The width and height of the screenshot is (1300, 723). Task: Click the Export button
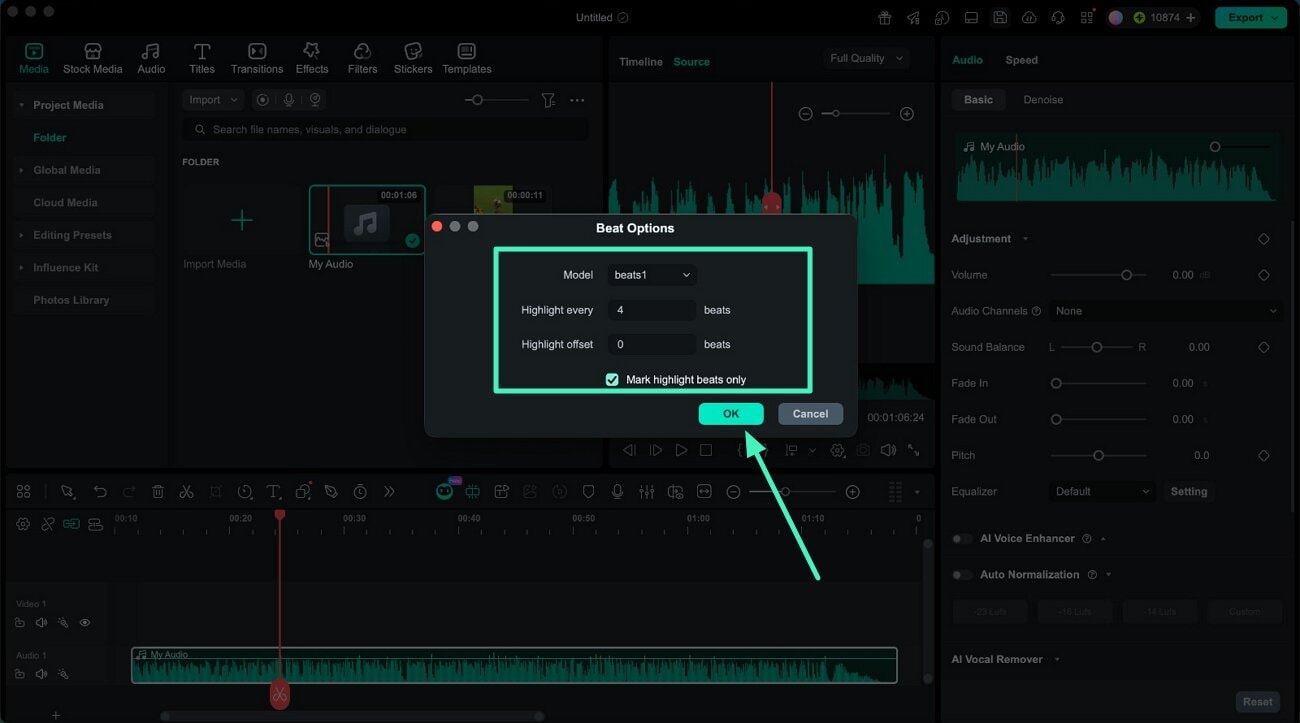[x=1250, y=18]
